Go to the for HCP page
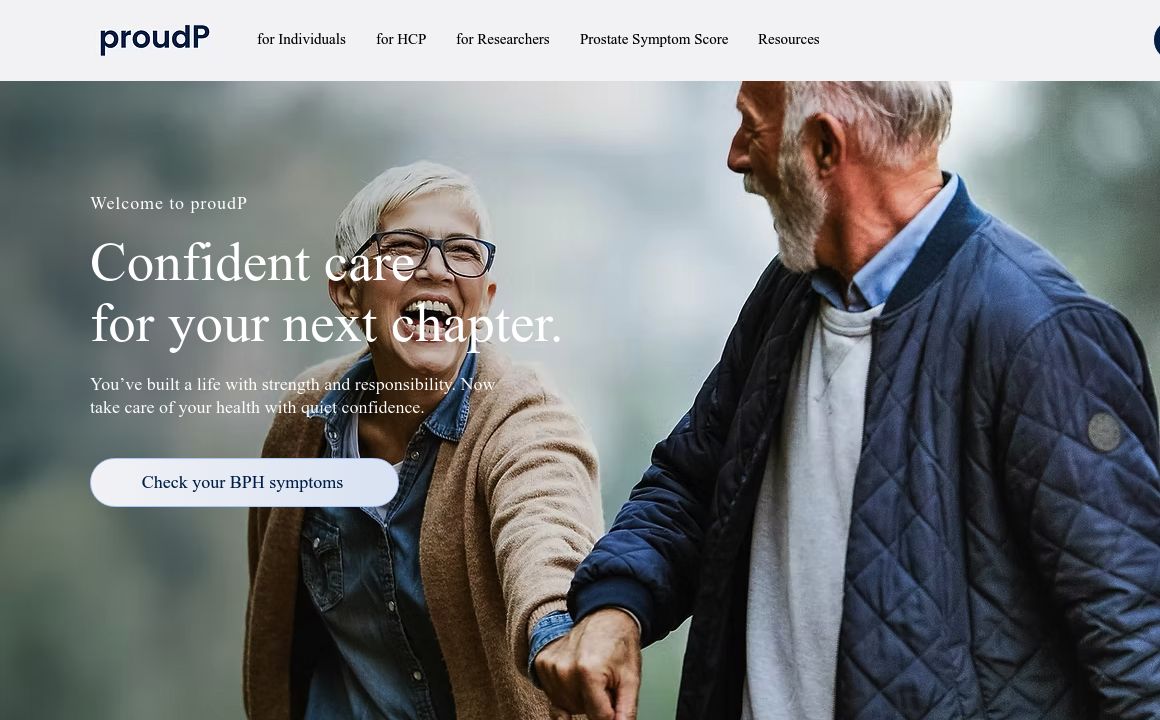The image size is (1160, 720). click(x=401, y=39)
